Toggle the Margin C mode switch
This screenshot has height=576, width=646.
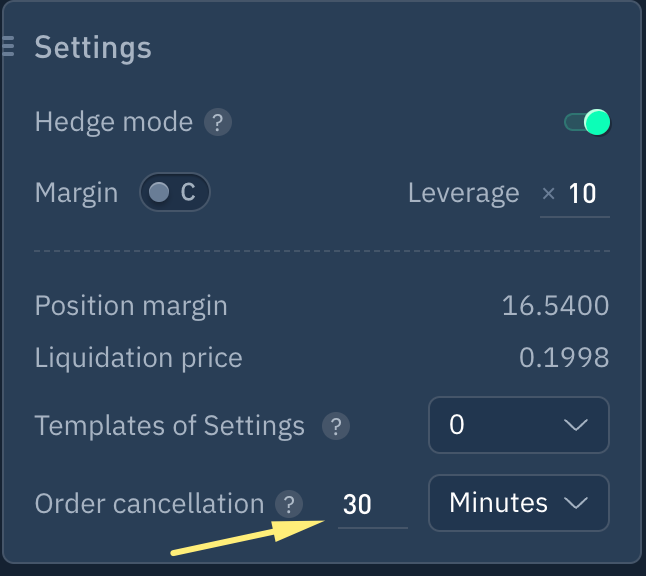(174, 193)
